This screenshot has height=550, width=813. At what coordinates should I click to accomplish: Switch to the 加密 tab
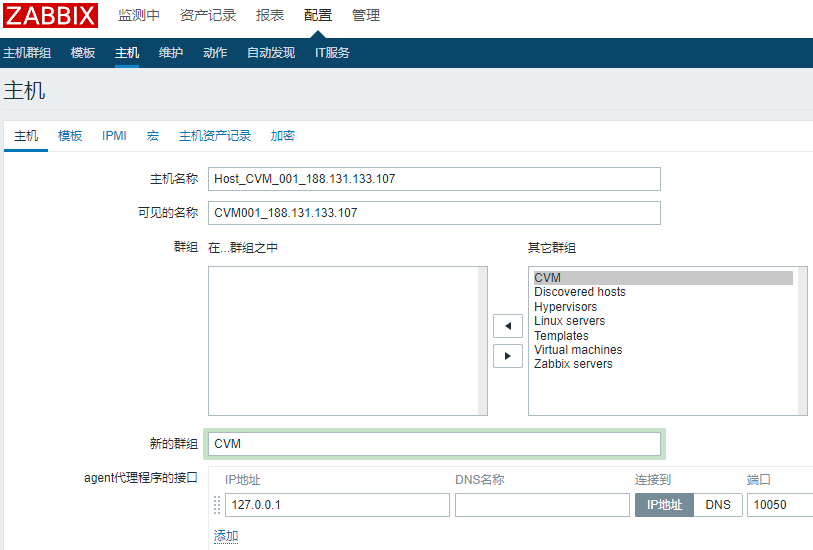pyautogui.click(x=283, y=136)
